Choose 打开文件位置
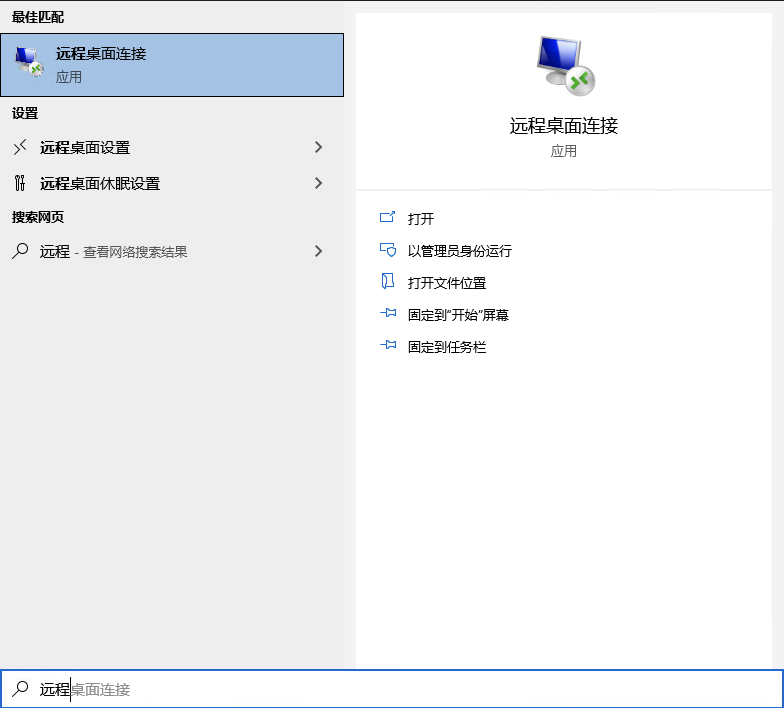This screenshot has height=708, width=784. (446, 282)
